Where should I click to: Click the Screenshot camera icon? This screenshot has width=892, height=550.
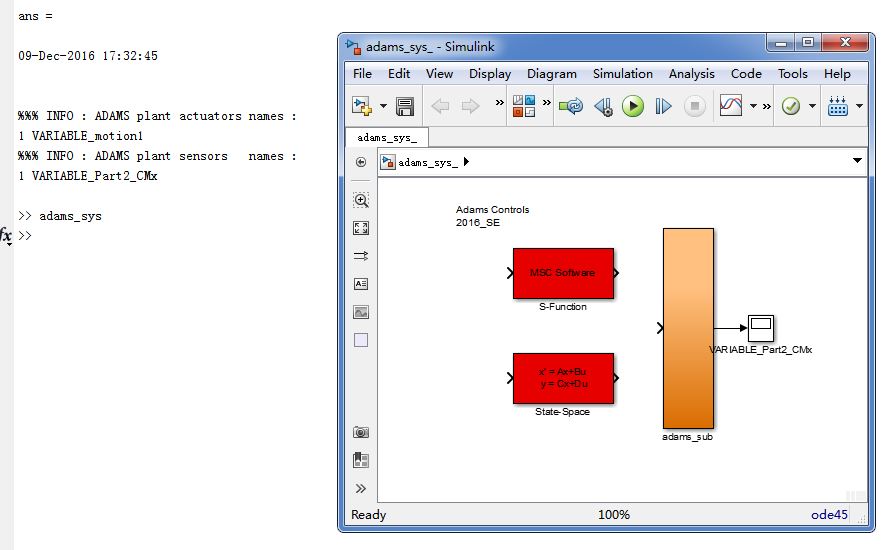pyautogui.click(x=361, y=432)
